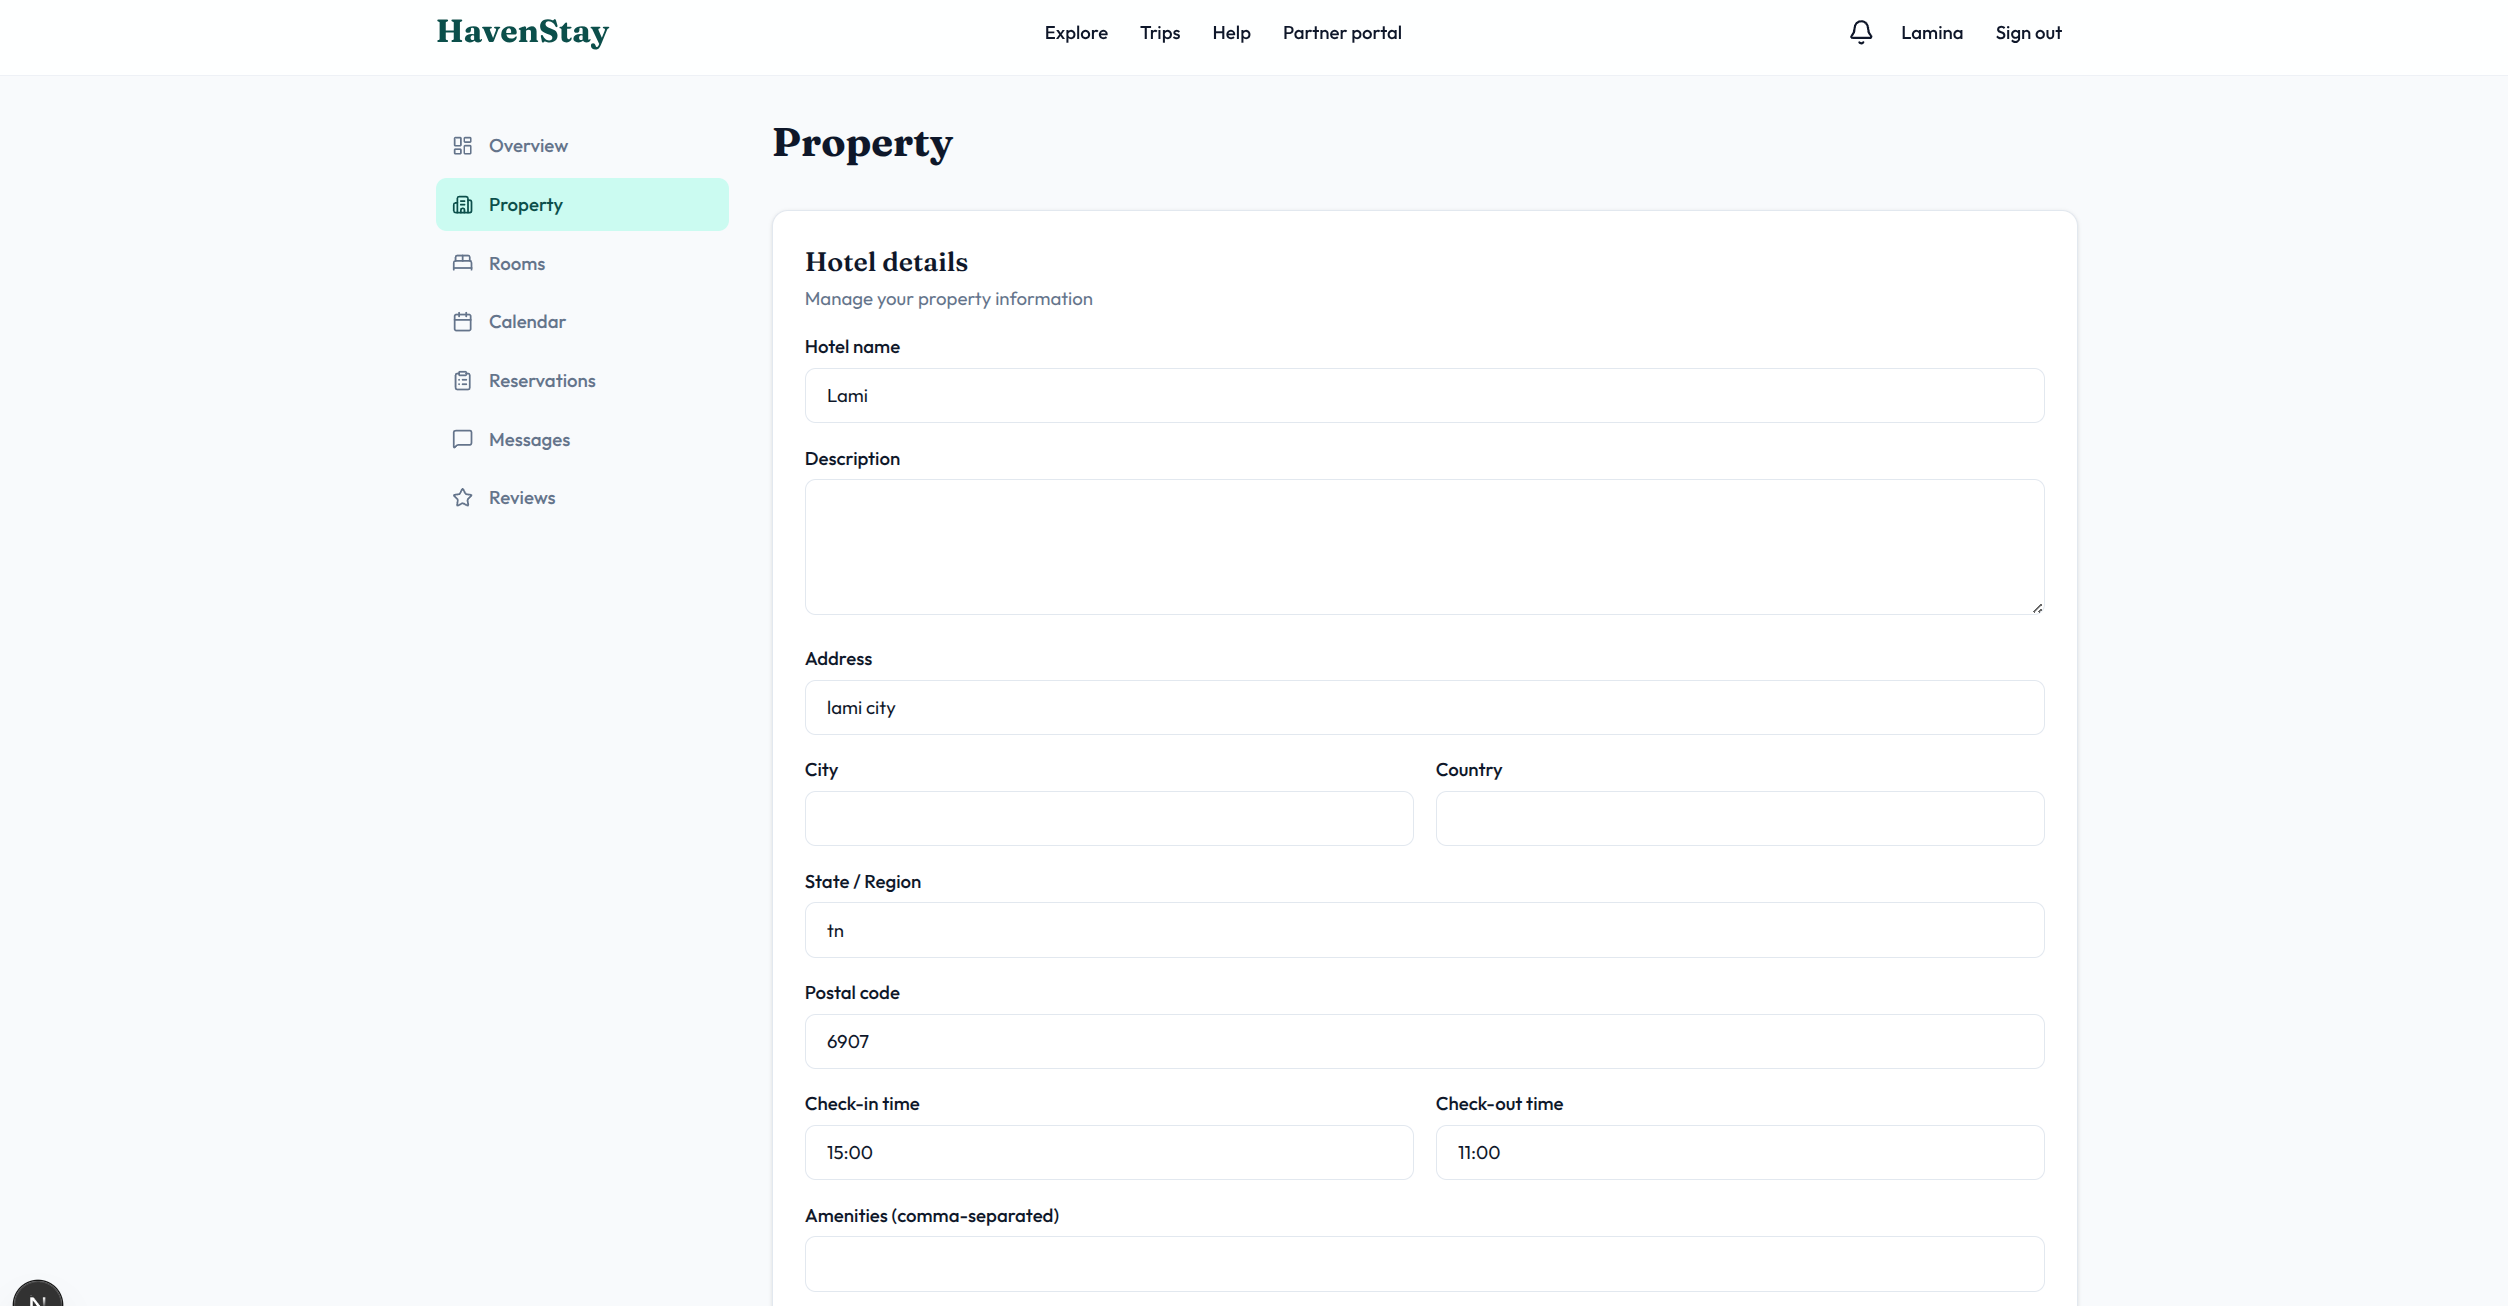The width and height of the screenshot is (2508, 1306).
Task: Click the Property building icon
Action: pyautogui.click(x=462, y=205)
